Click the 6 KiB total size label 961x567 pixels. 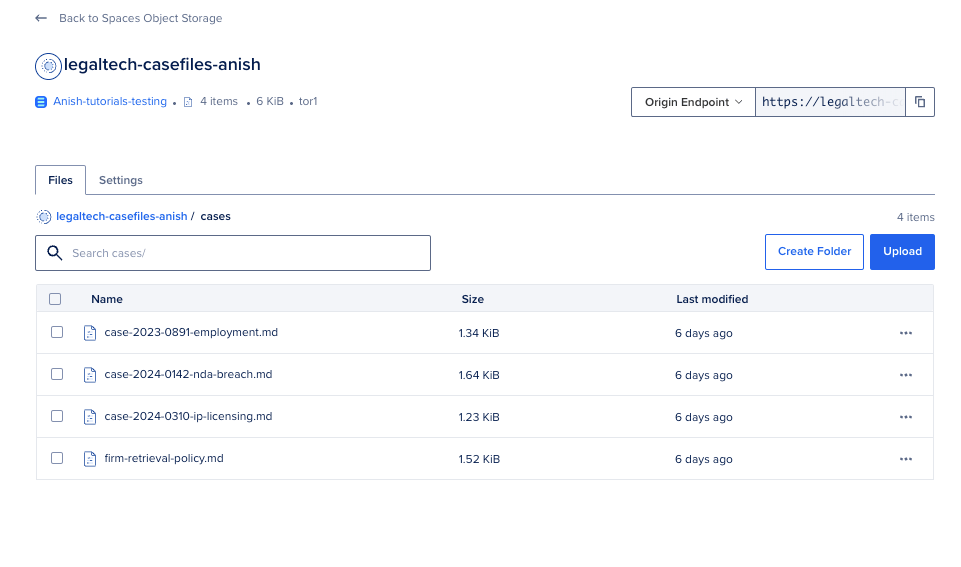tap(270, 101)
